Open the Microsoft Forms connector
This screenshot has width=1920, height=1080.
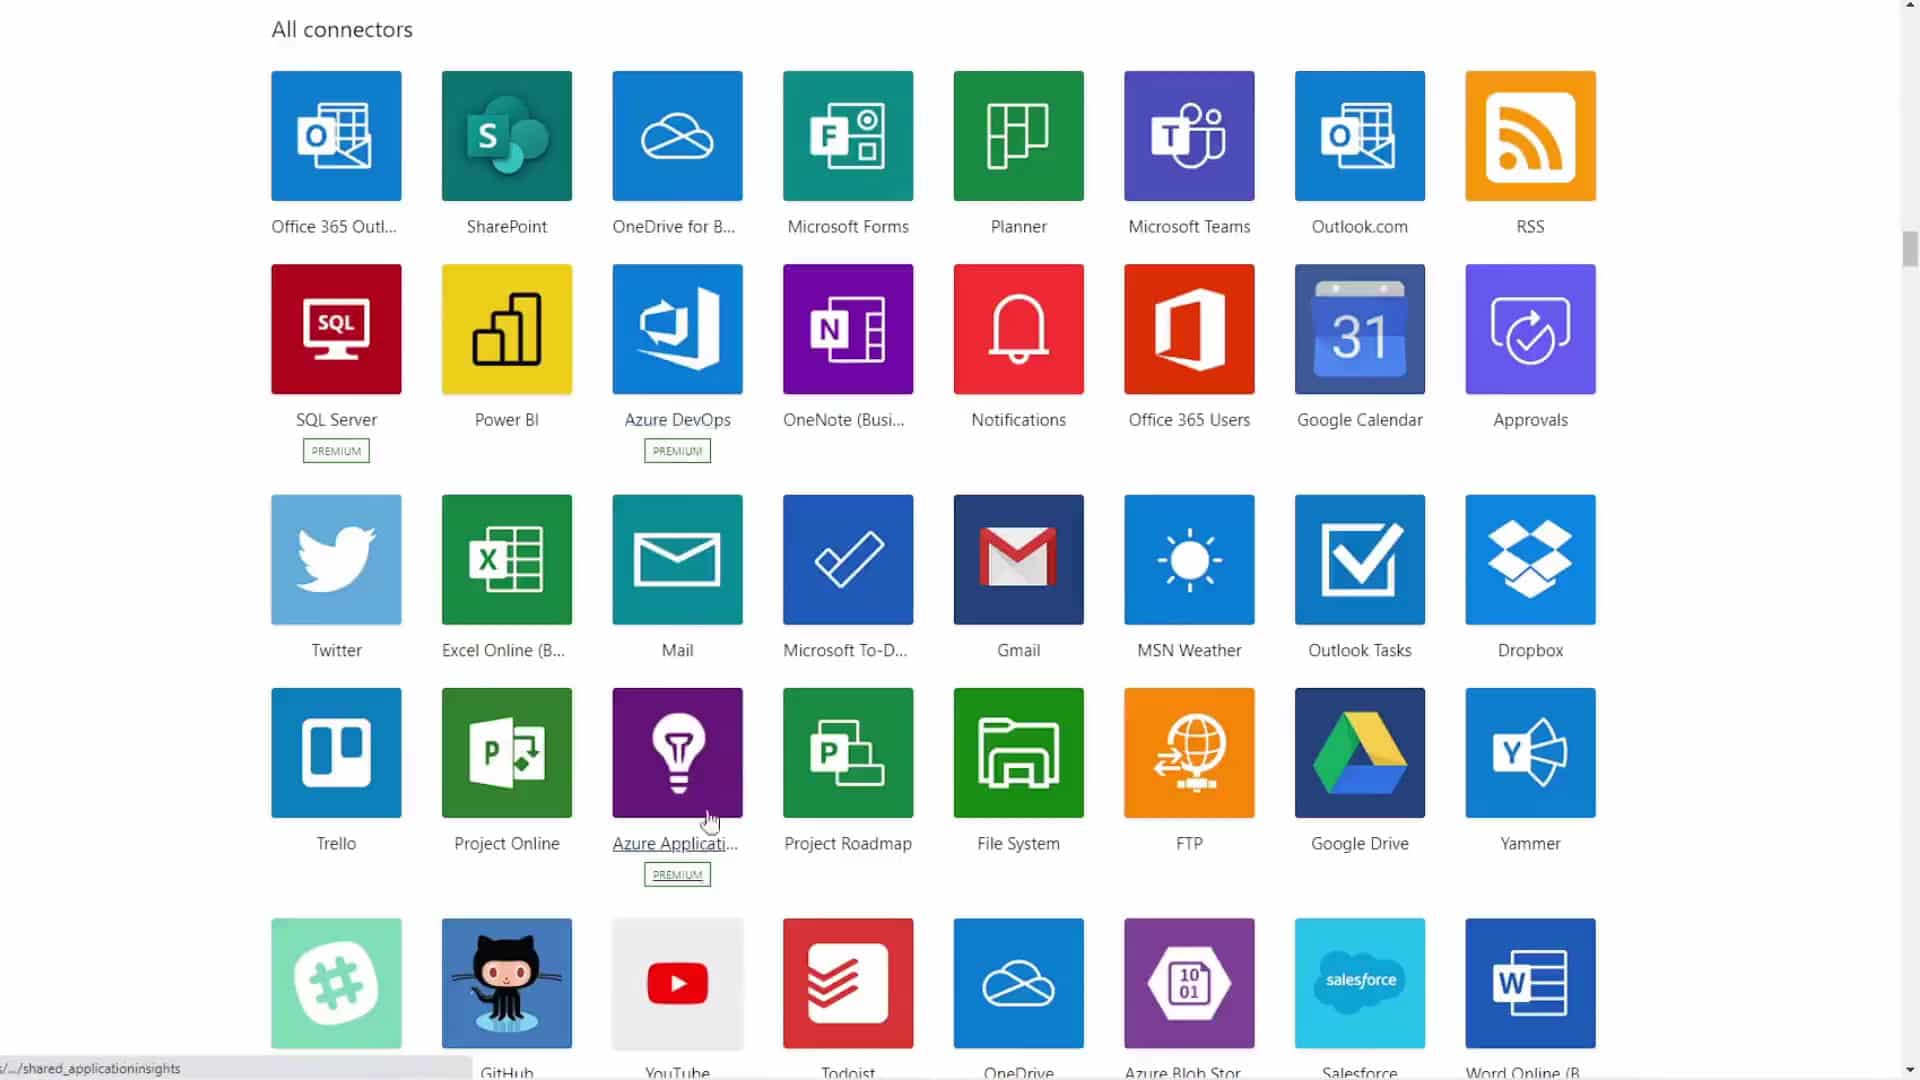tap(848, 136)
